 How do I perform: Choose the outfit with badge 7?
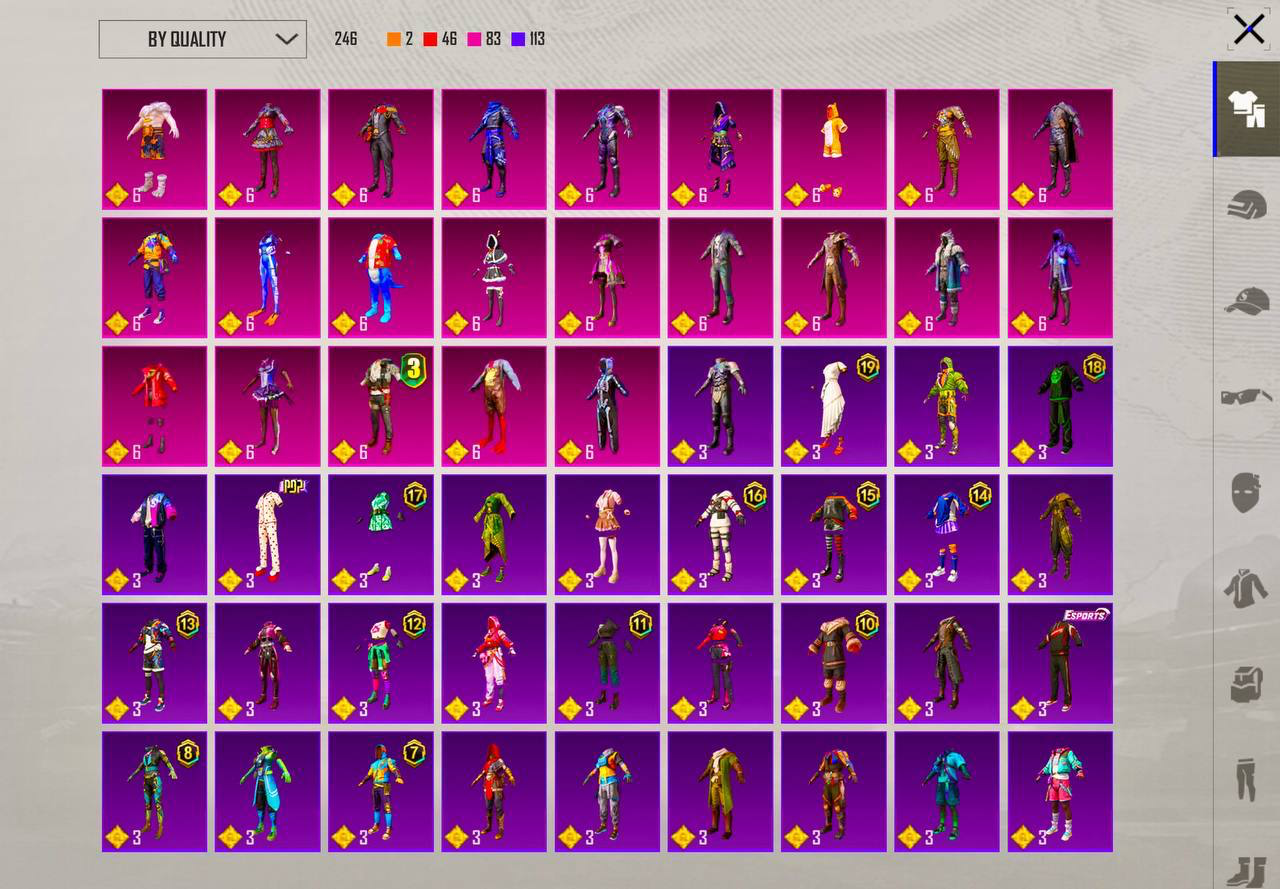coord(381,792)
